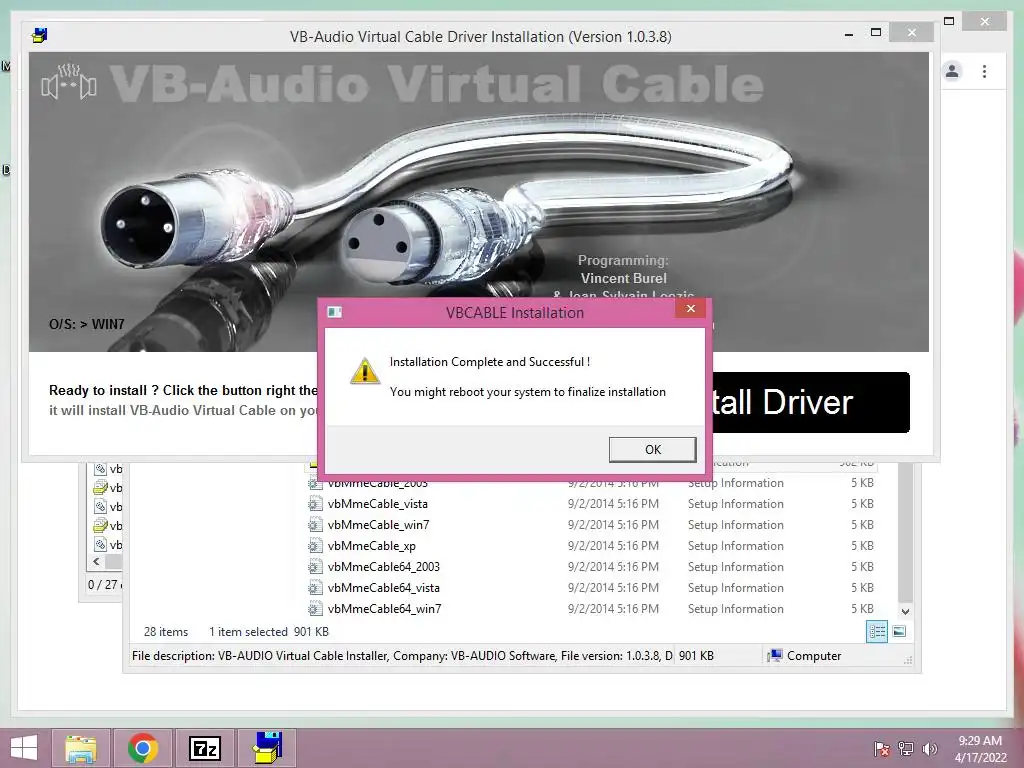Select the vbMmeCable64_win7 file

[384, 609]
